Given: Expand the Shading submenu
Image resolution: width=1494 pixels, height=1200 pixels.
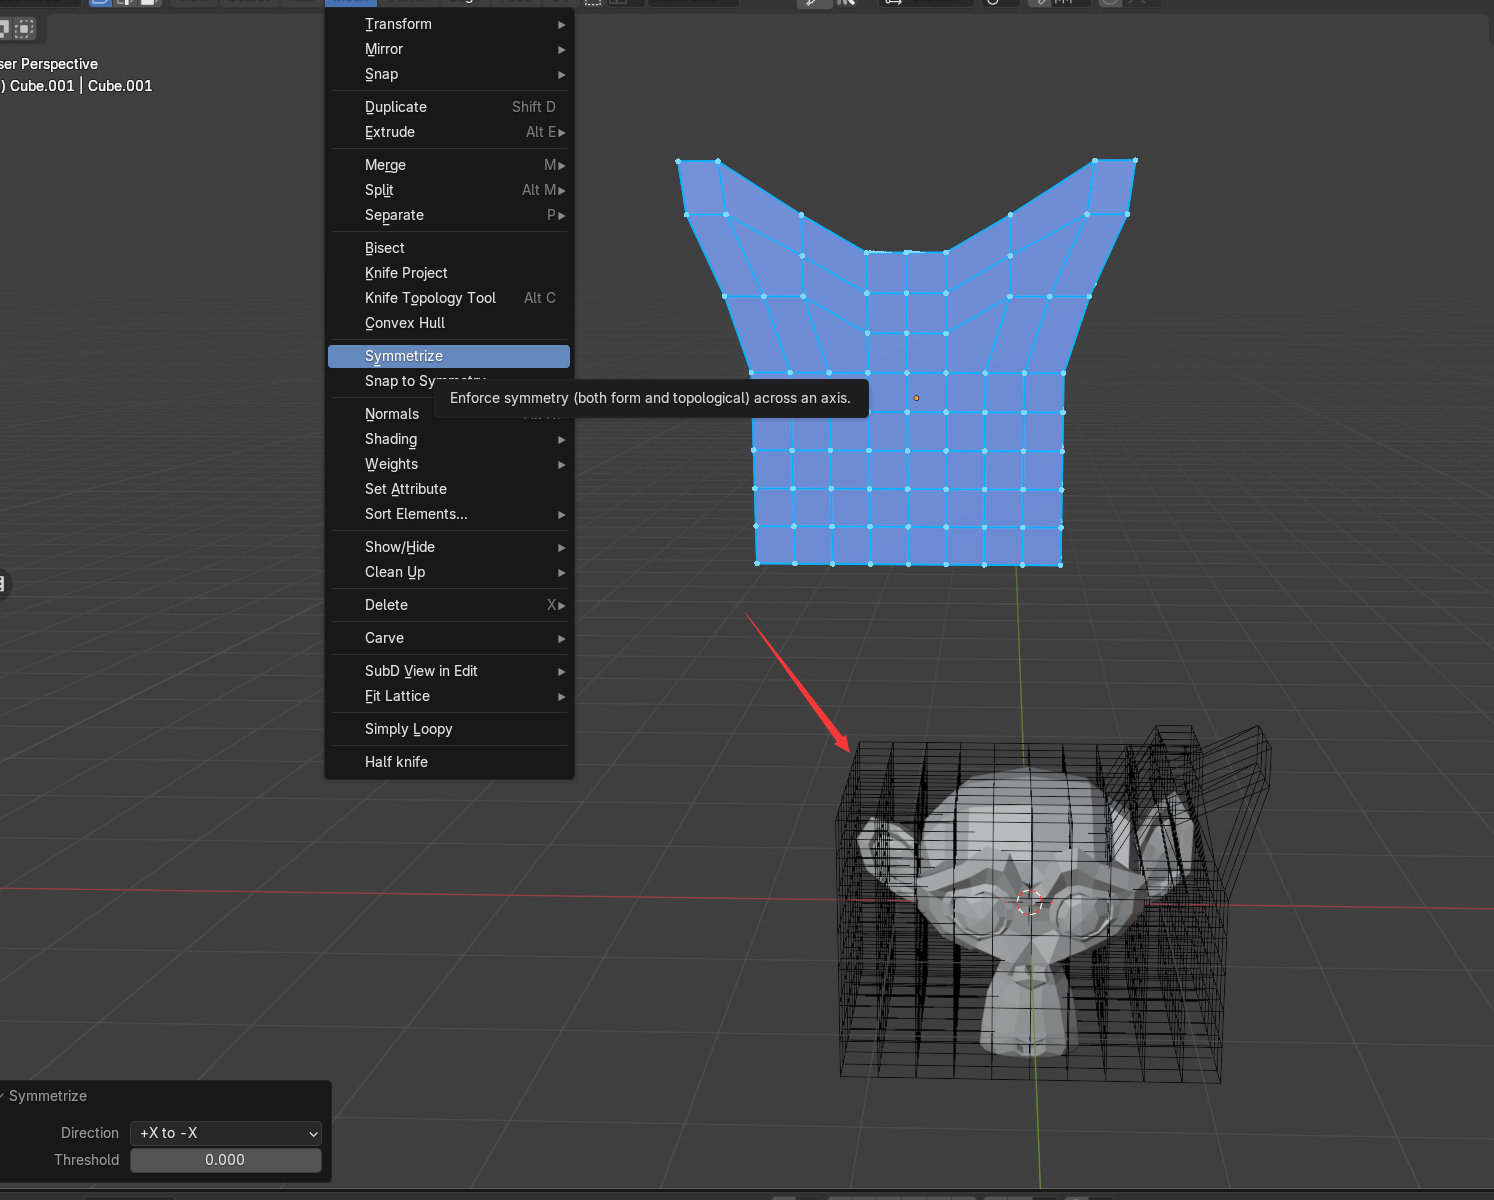Looking at the screenshot, I should coord(449,439).
